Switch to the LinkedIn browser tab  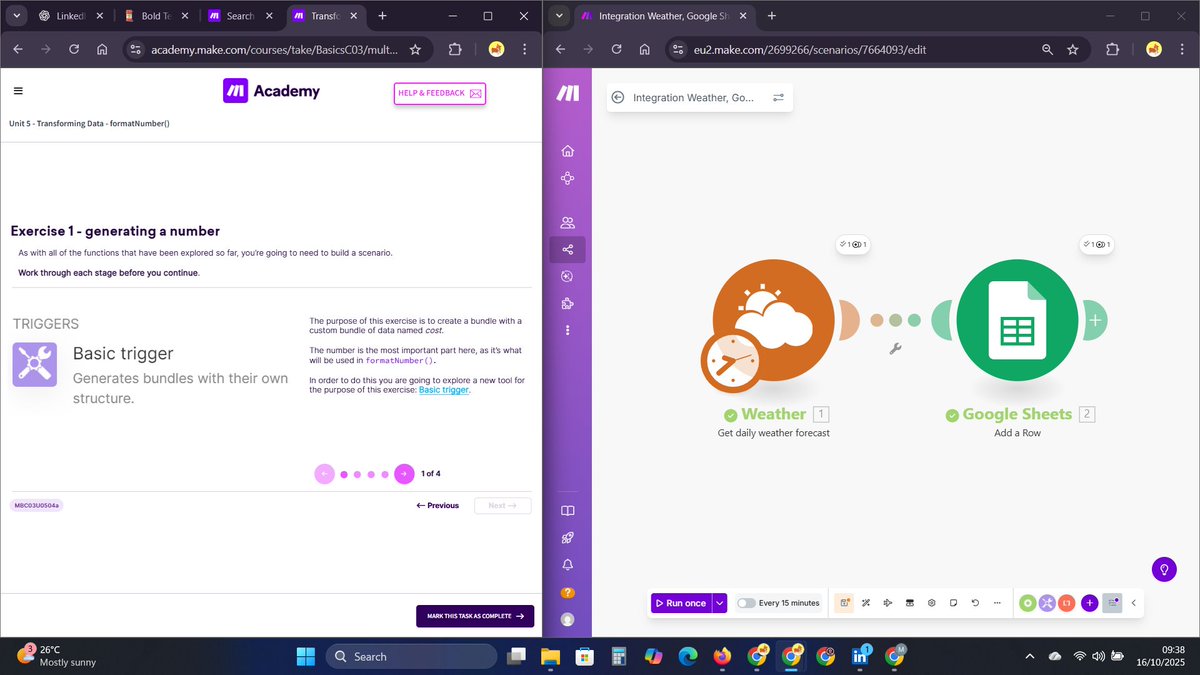[x=70, y=16]
